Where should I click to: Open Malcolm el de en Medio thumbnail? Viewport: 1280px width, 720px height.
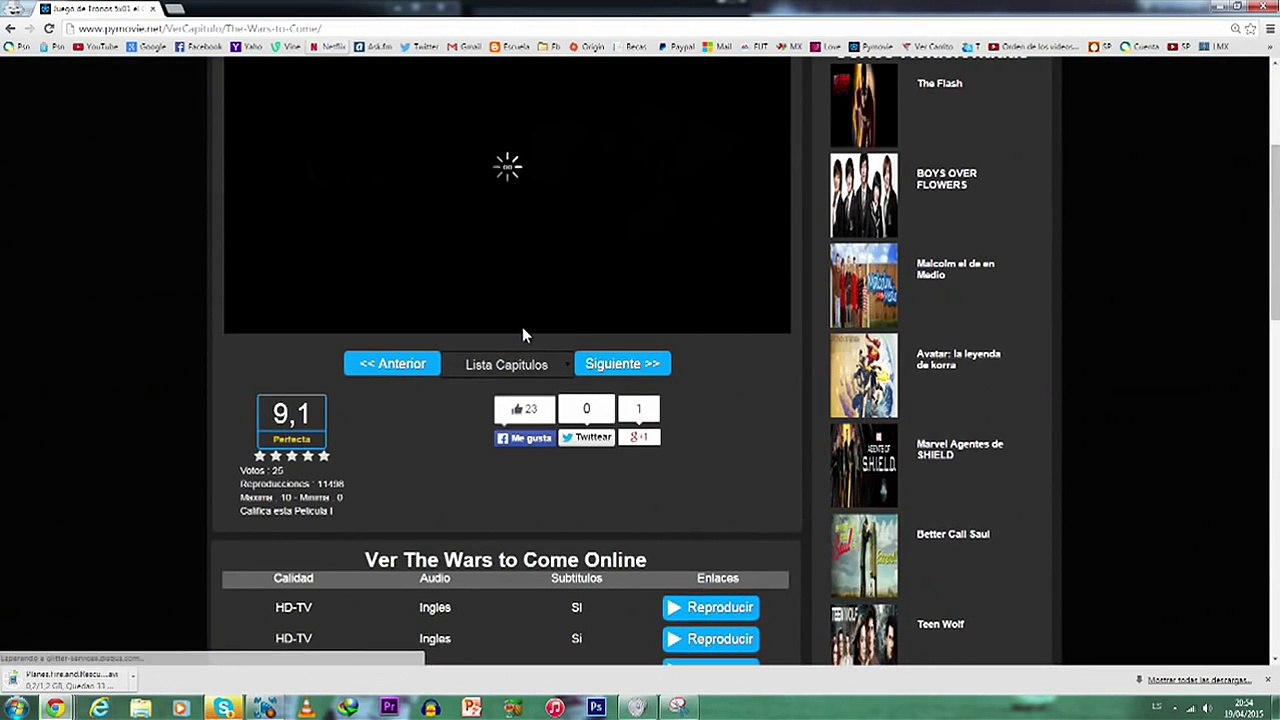point(864,286)
